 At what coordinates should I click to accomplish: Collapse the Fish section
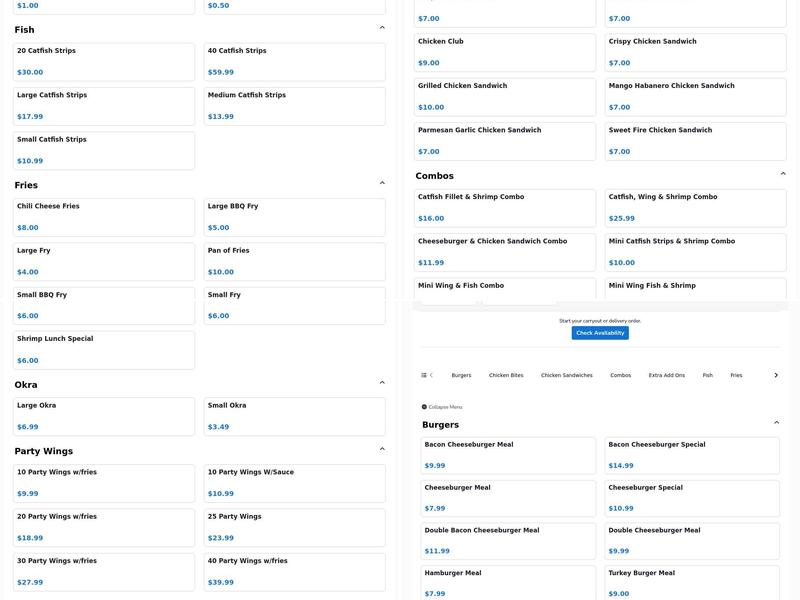tap(382, 28)
